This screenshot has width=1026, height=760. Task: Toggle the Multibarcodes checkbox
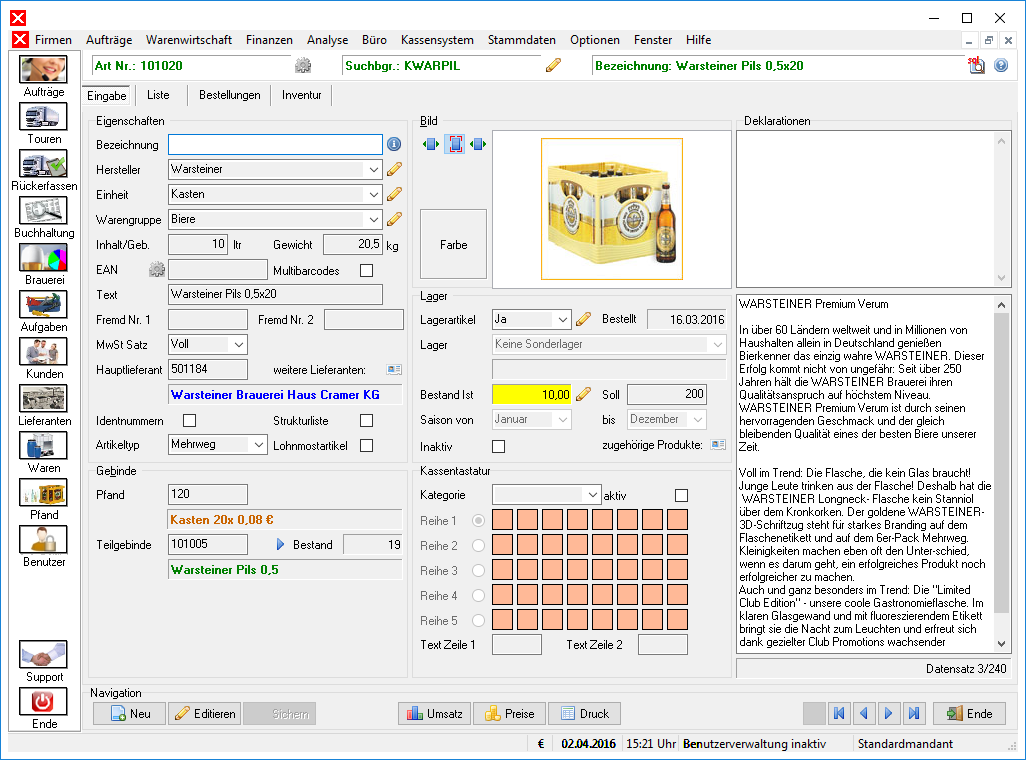[366, 270]
